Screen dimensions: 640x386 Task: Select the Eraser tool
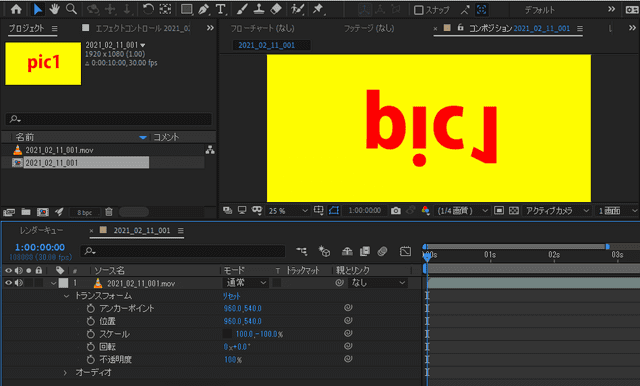pyautogui.click(x=276, y=9)
